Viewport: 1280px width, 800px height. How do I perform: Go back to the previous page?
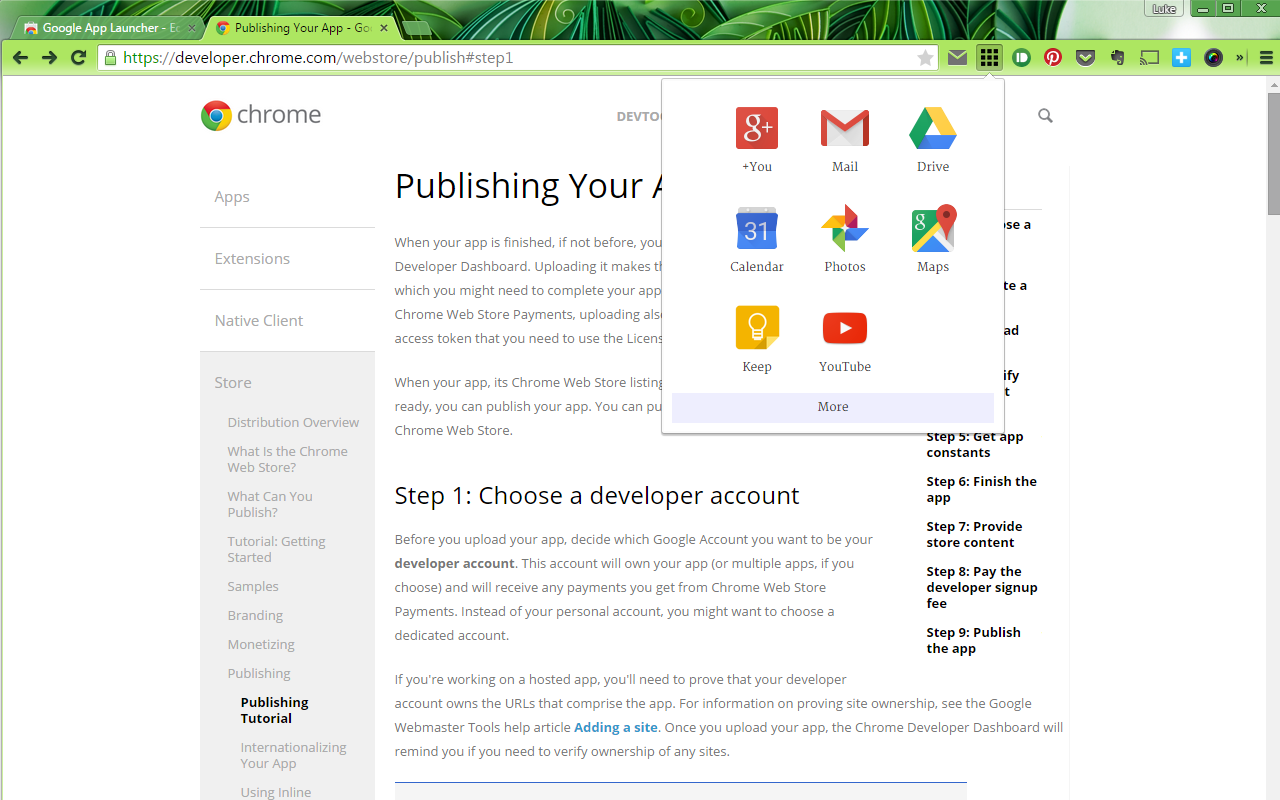20,58
